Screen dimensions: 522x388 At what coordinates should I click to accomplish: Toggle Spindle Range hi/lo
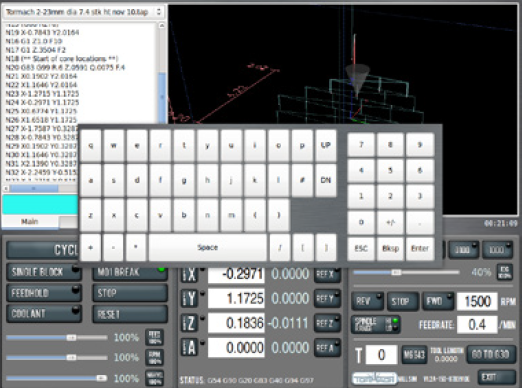375,324
